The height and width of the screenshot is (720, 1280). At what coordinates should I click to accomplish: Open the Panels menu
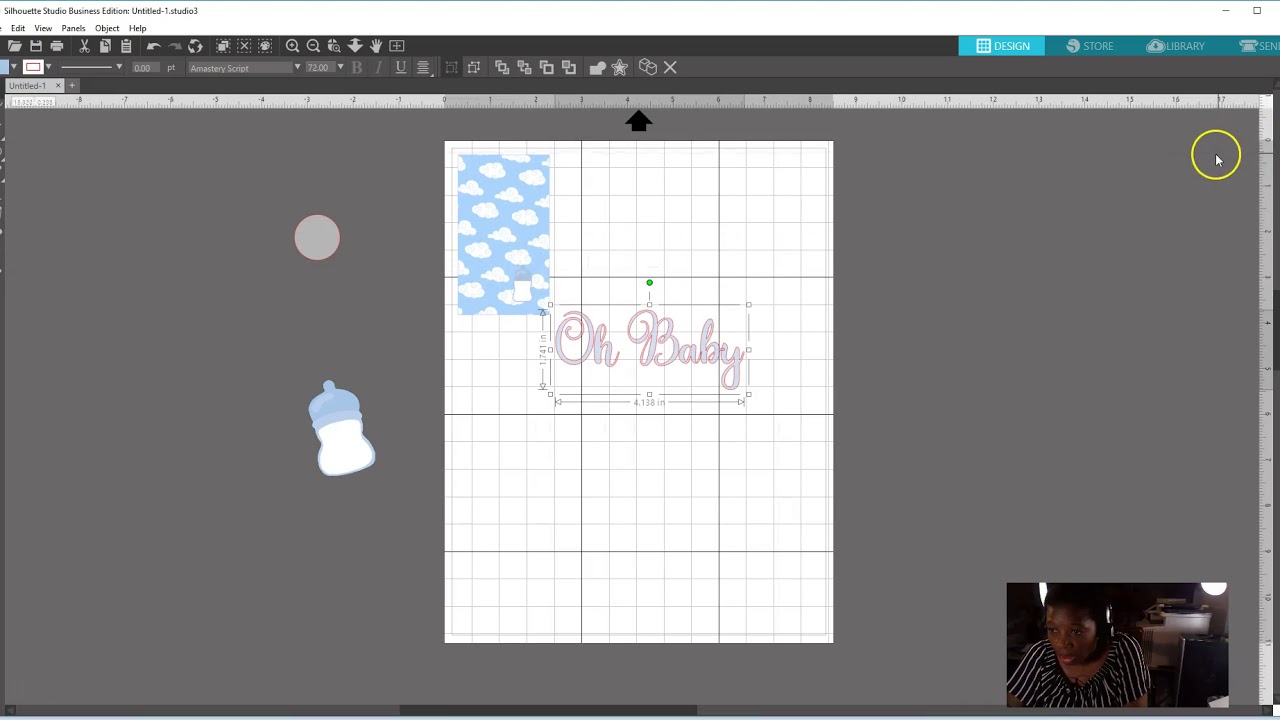[x=73, y=28]
